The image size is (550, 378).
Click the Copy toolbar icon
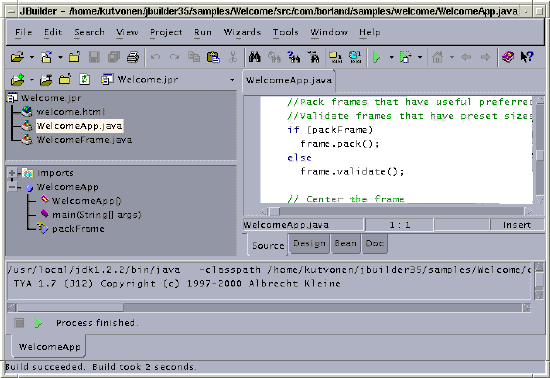click(x=194, y=57)
